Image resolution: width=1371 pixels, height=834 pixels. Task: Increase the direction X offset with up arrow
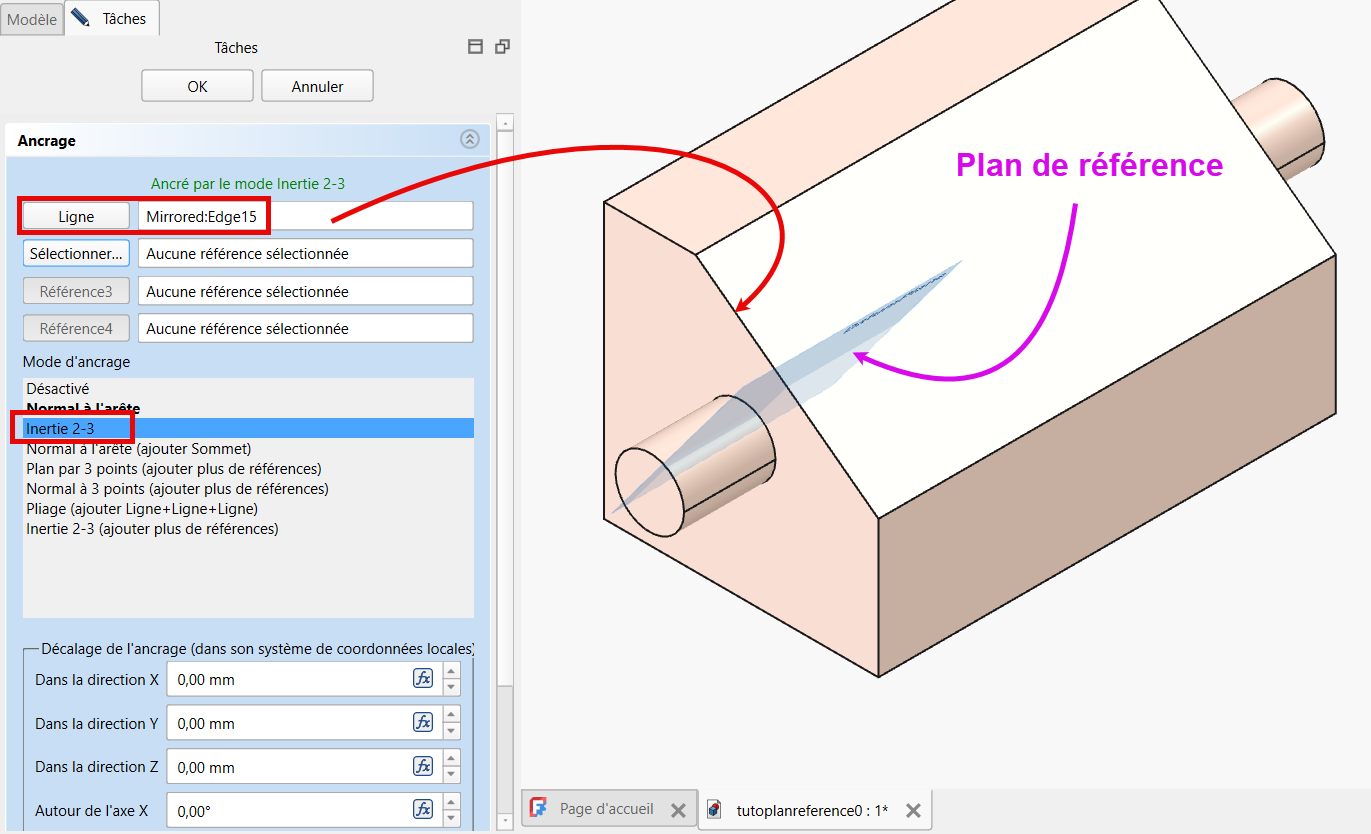(452, 672)
